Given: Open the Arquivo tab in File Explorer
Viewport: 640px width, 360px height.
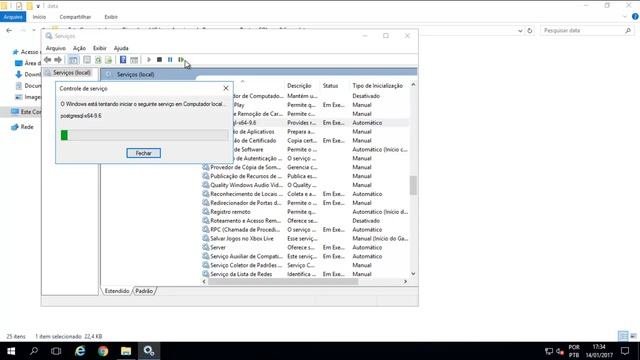Looking at the screenshot, I should pos(13,17).
